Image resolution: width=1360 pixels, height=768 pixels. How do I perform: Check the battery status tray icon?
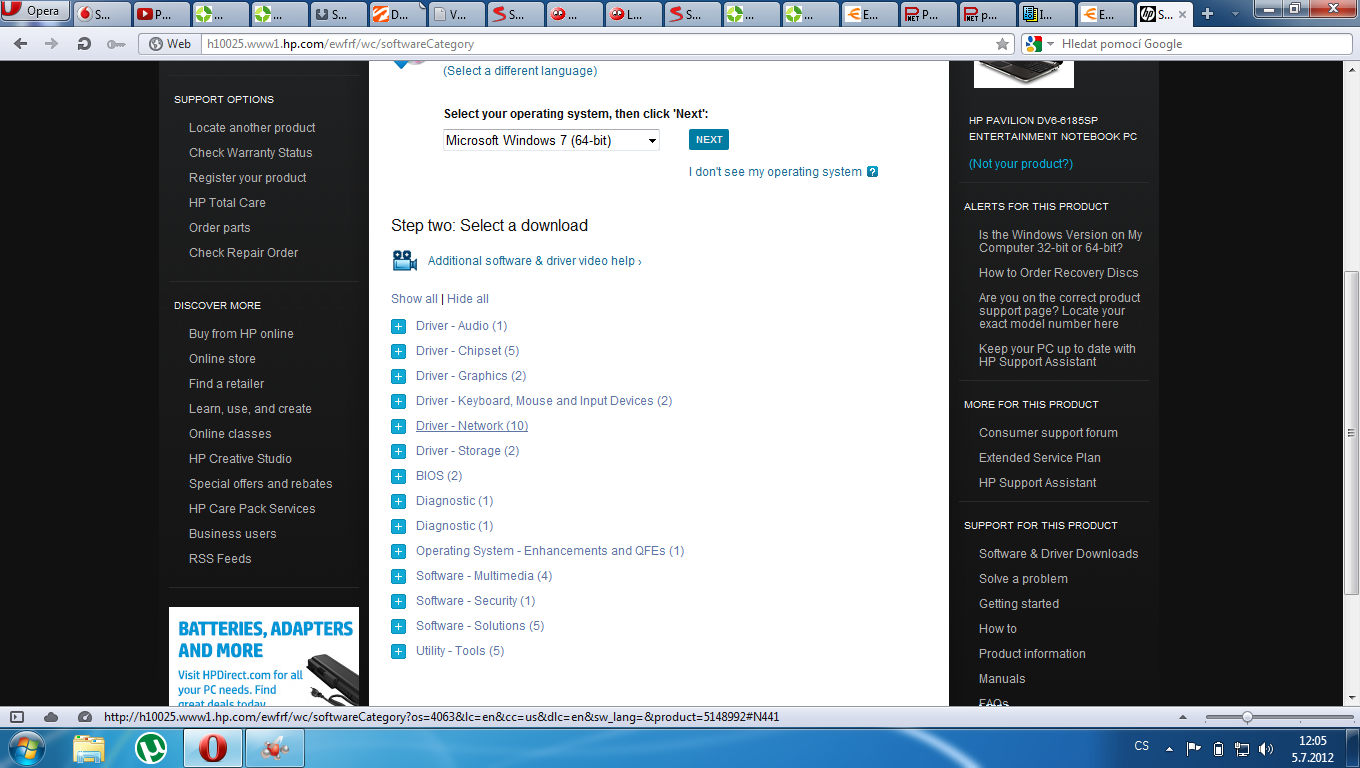1218,748
